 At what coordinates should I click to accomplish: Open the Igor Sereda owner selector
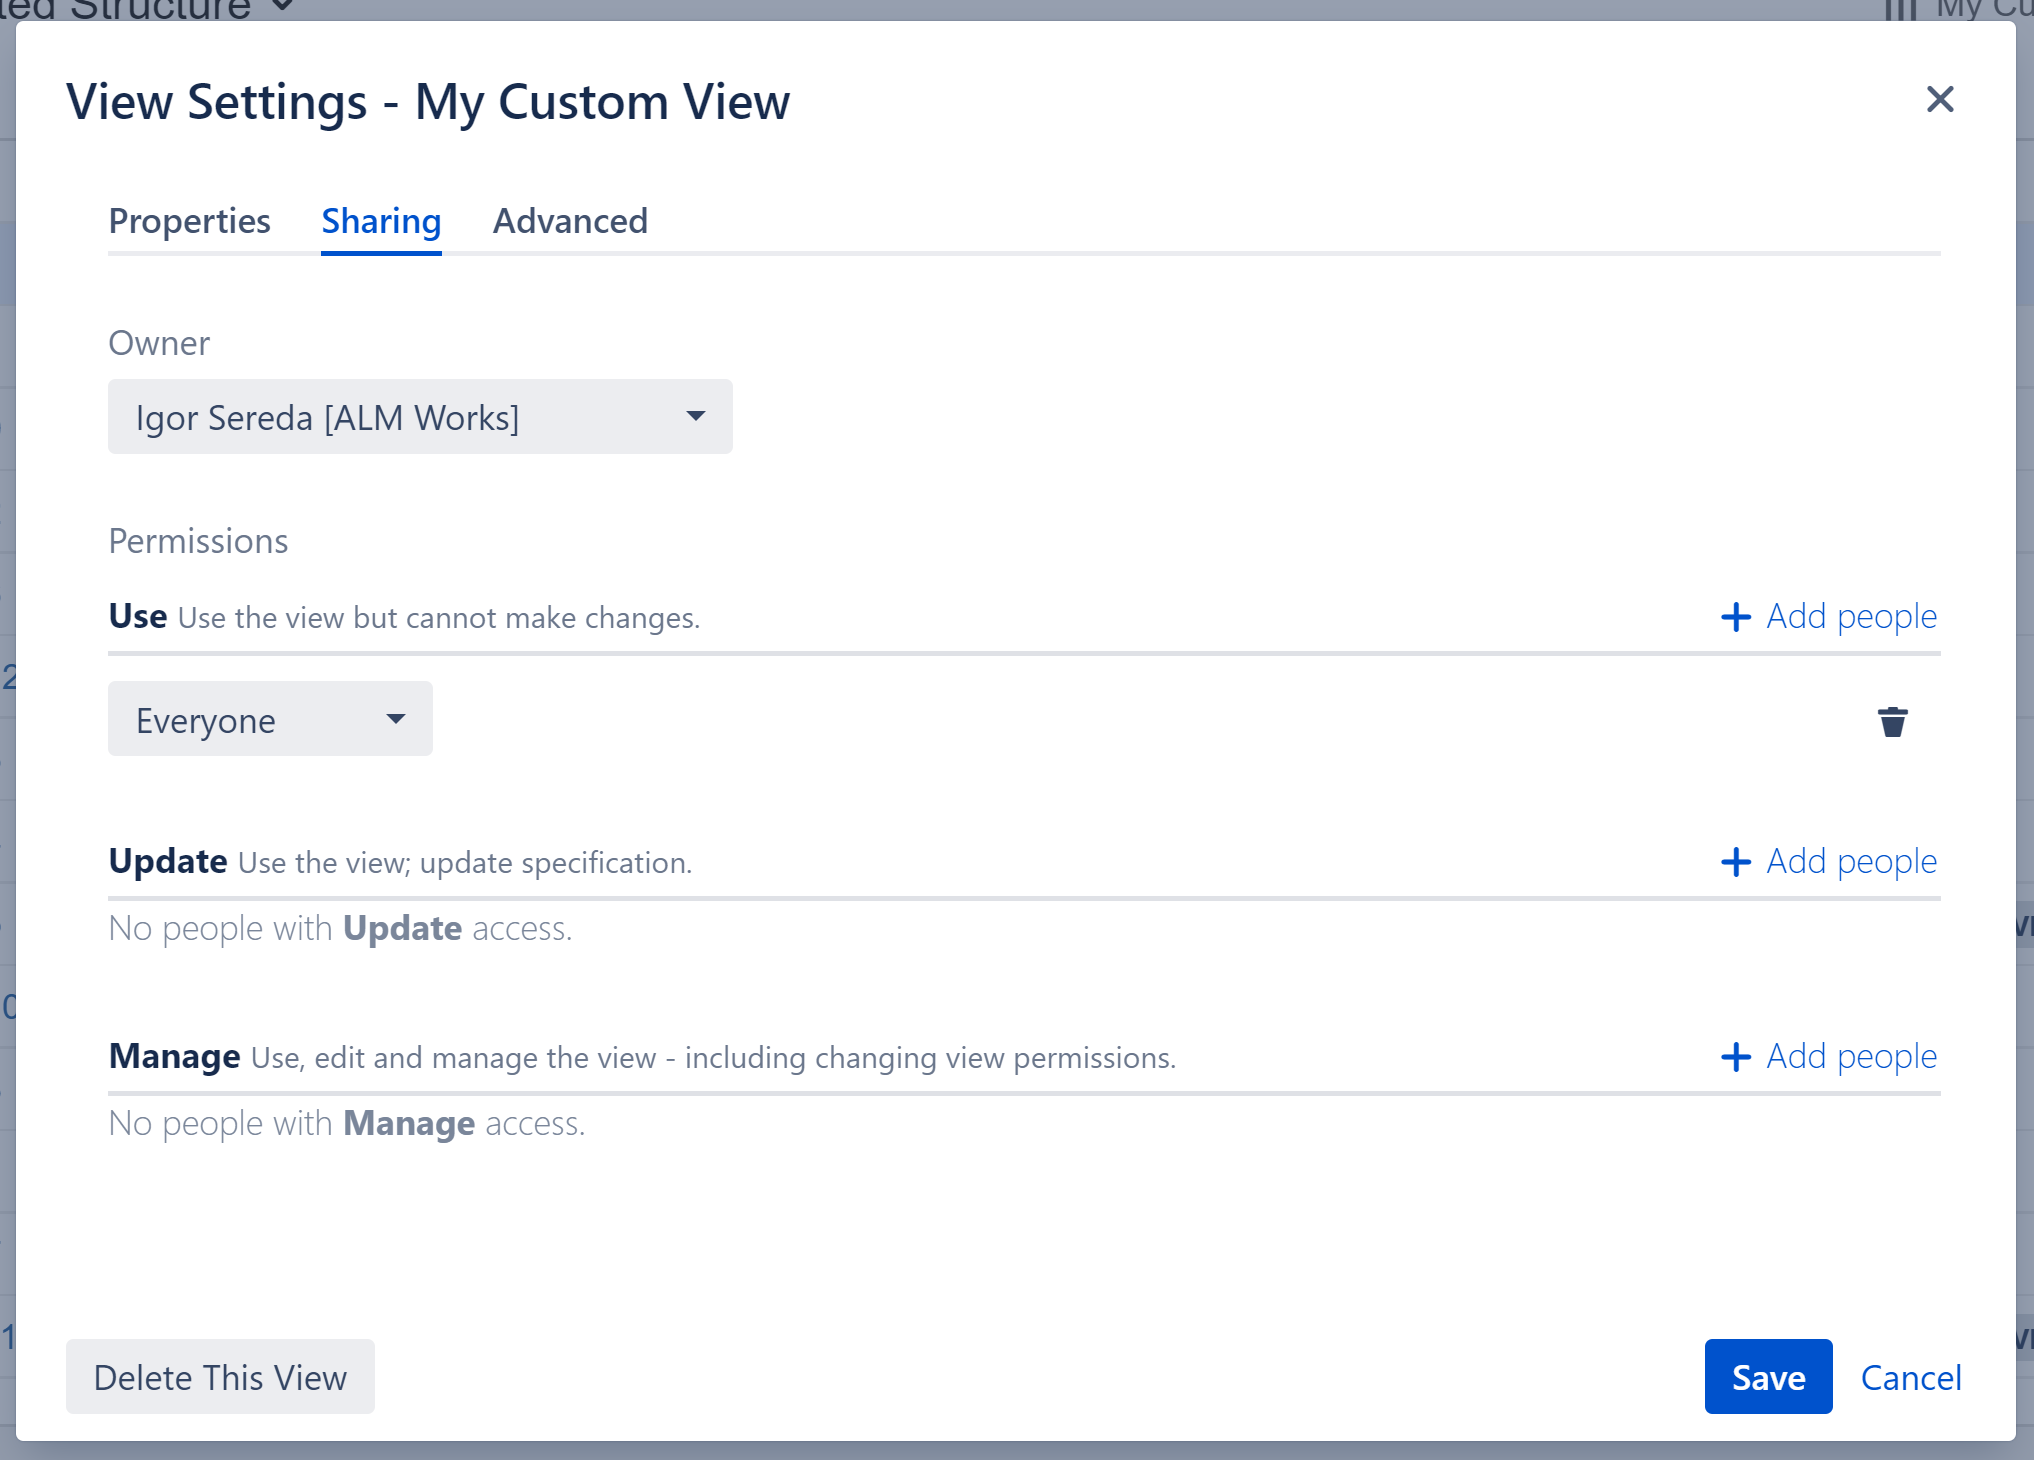tap(420, 417)
